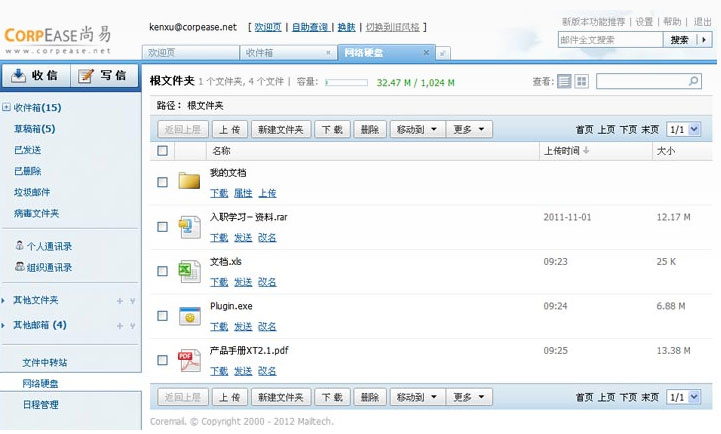Switch to the 欢迎页 tab
The image size is (721, 434).
click(190, 53)
